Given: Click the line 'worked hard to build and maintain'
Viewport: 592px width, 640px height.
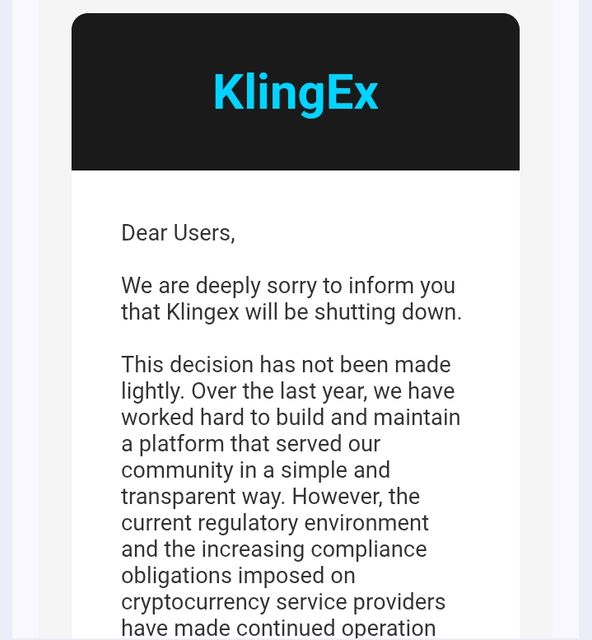Looking at the screenshot, I should coord(291,418).
